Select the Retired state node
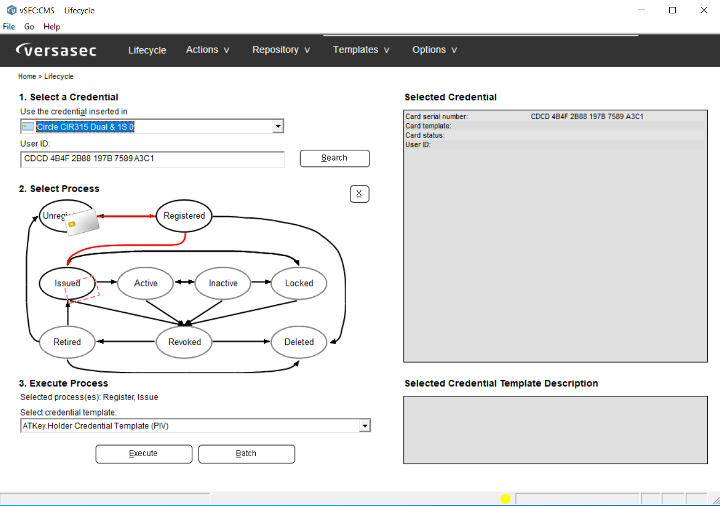 coord(67,342)
